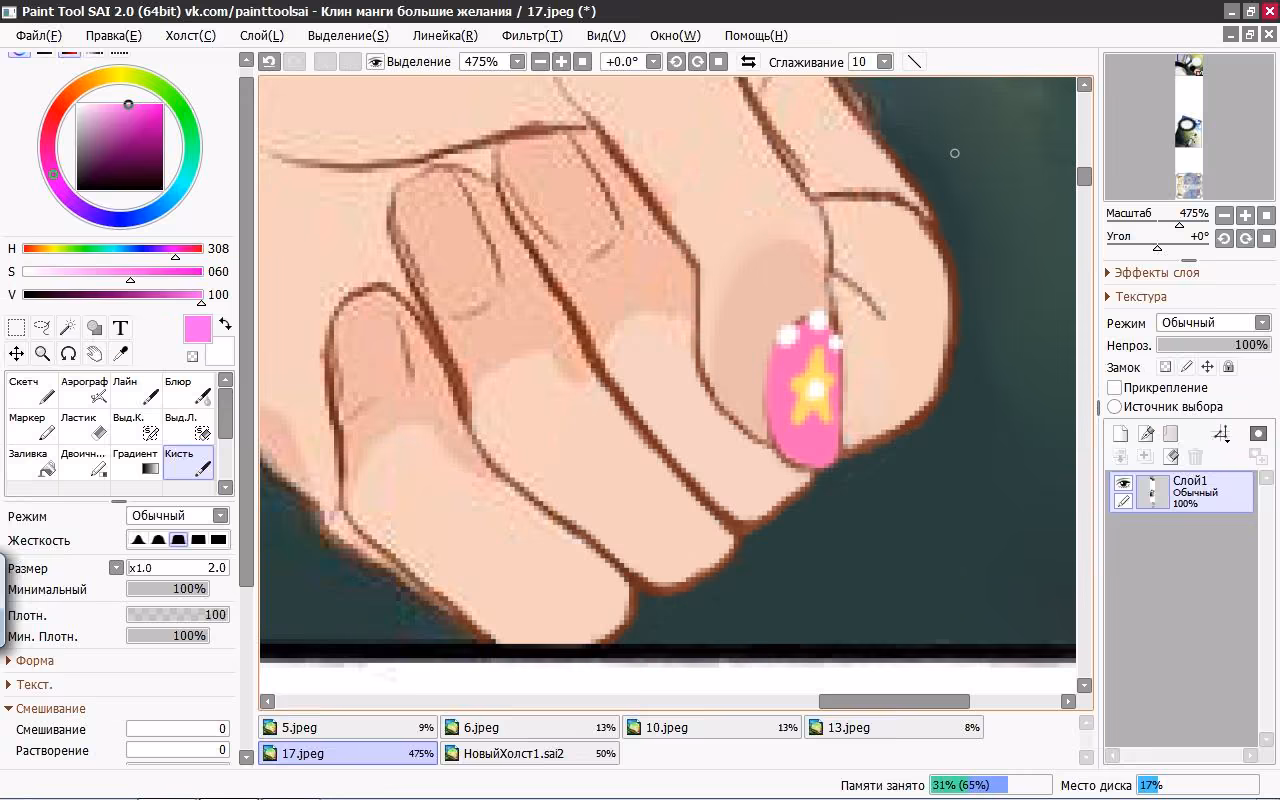This screenshot has height=800, width=1280.
Task: Select the shape tool
Action: [x=94, y=328]
